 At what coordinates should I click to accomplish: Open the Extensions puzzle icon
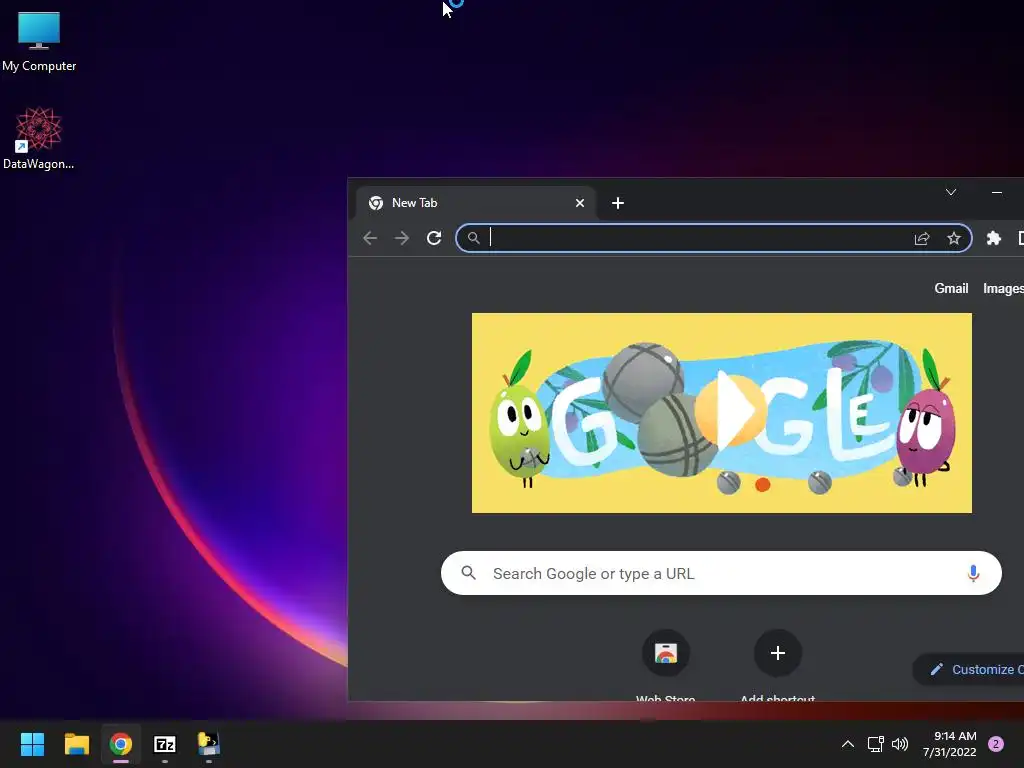993,238
